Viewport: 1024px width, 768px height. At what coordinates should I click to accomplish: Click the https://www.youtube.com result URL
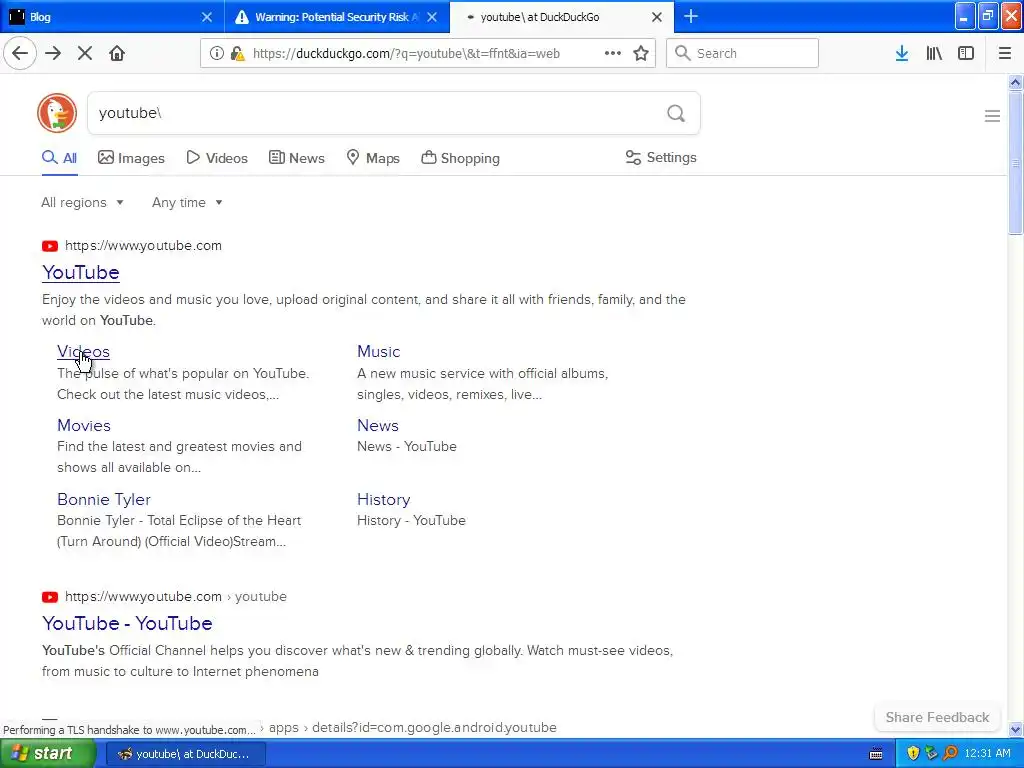(x=143, y=246)
